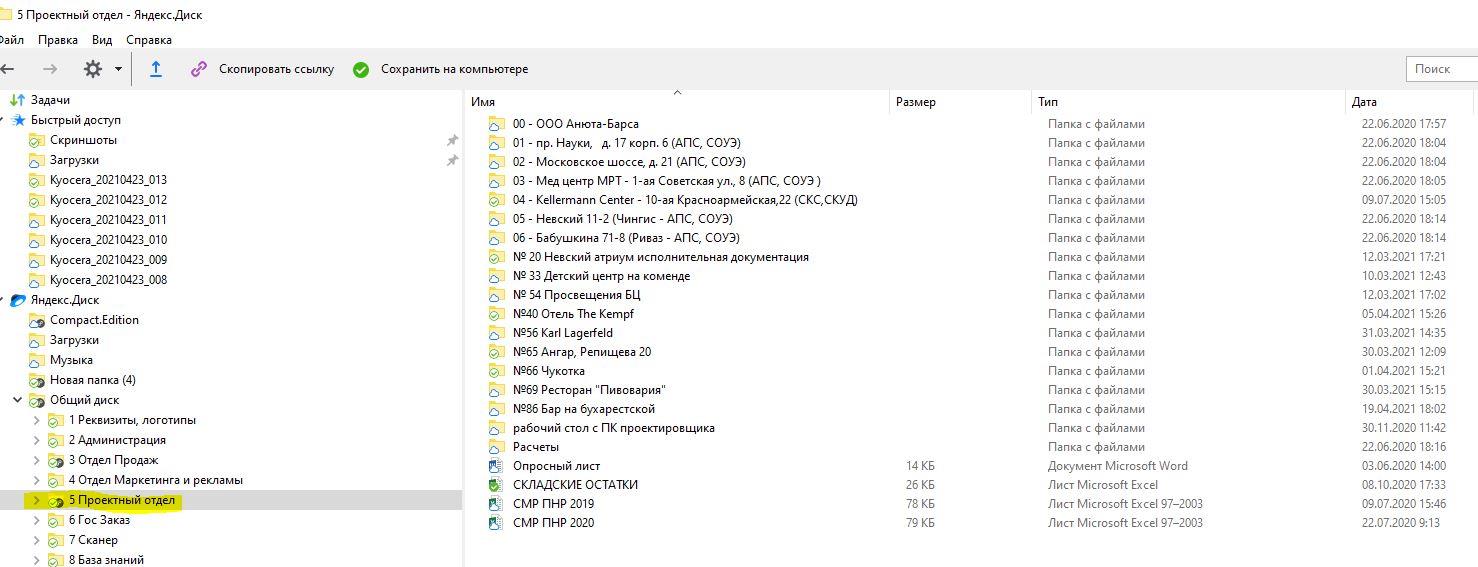Click into the Поиск search field

pos(1441,68)
